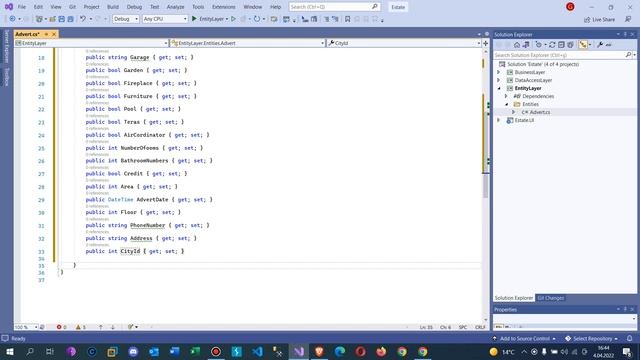Click the magnifier in Search box
The width and height of the screenshot is (640, 360).
point(374,7)
